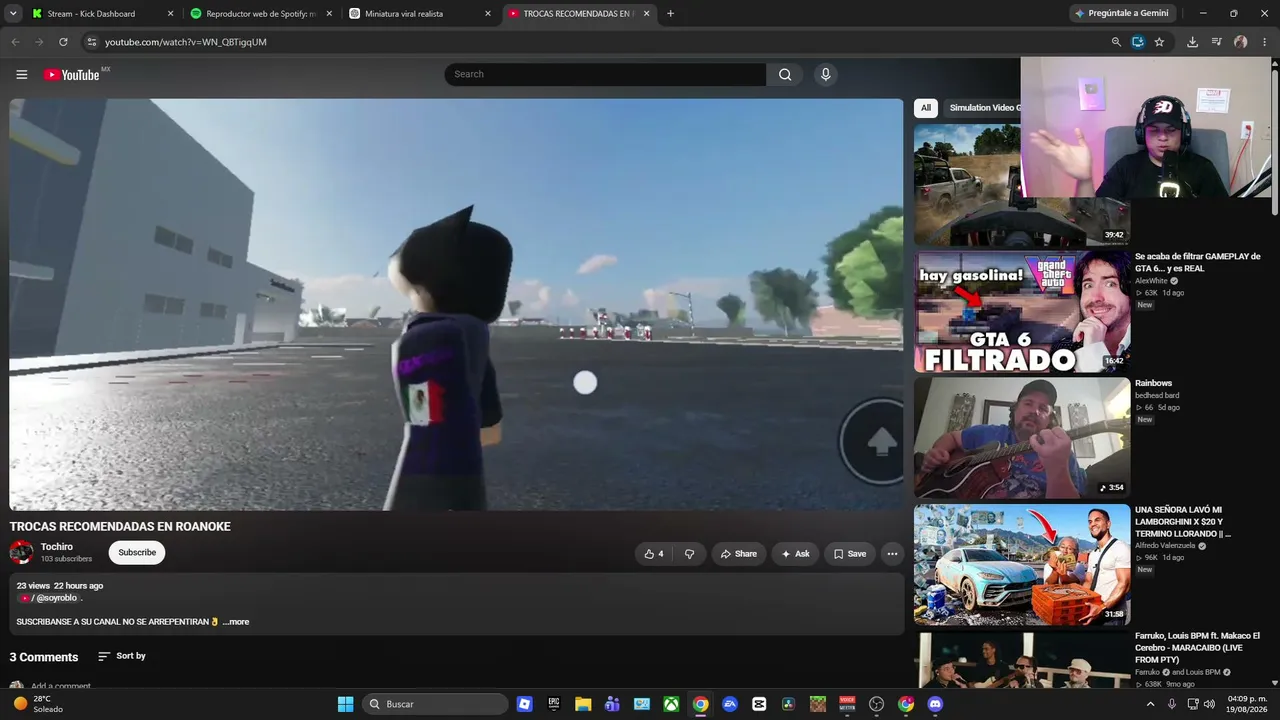The image size is (1280, 720).
Task: Open the Sort by comments dropdown
Action: tap(122, 656)
